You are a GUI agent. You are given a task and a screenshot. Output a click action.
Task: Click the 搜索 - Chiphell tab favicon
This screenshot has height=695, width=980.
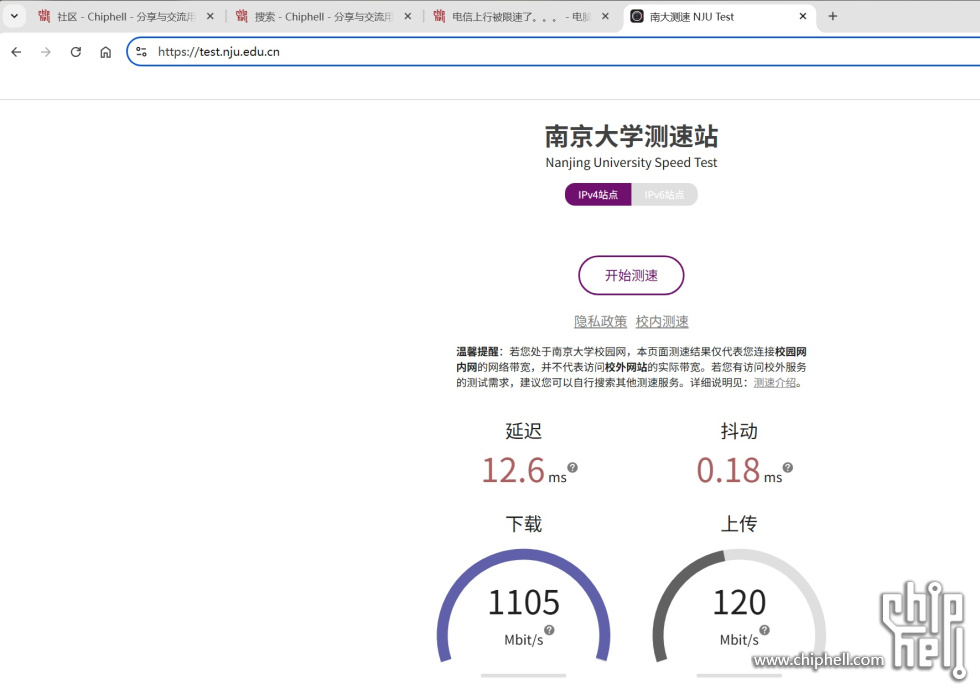point(242,16)
